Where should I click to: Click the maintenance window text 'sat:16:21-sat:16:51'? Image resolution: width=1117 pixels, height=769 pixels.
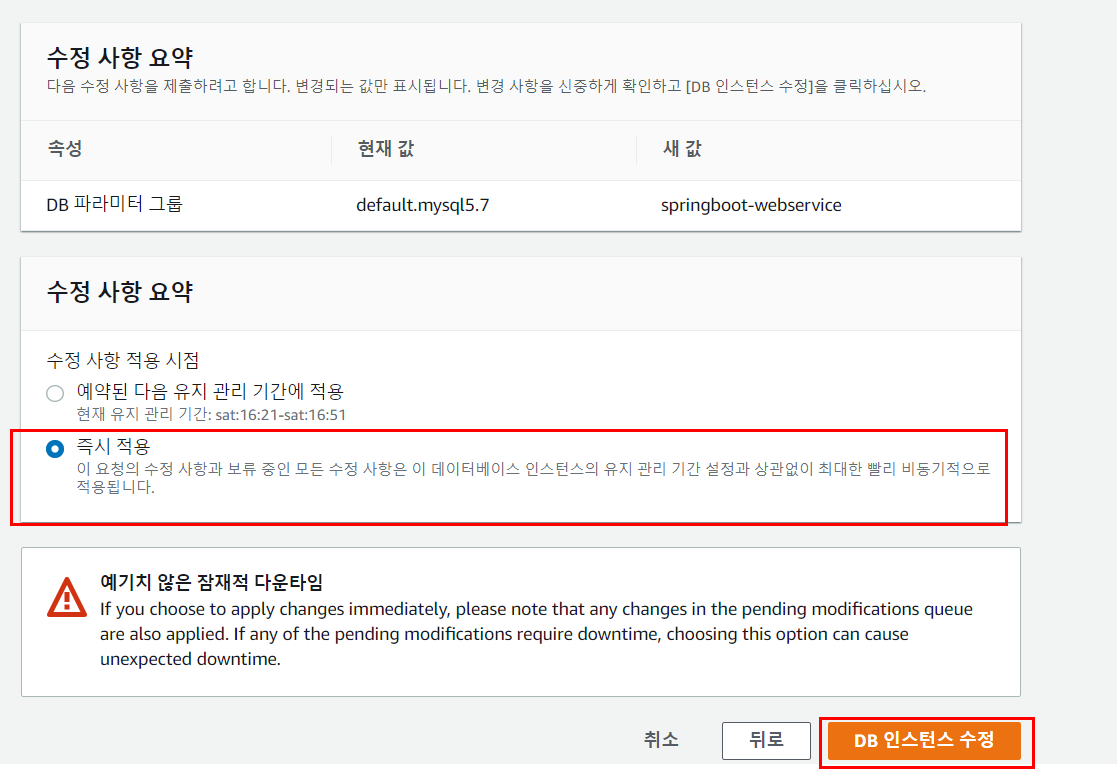[x=281, y=415]
